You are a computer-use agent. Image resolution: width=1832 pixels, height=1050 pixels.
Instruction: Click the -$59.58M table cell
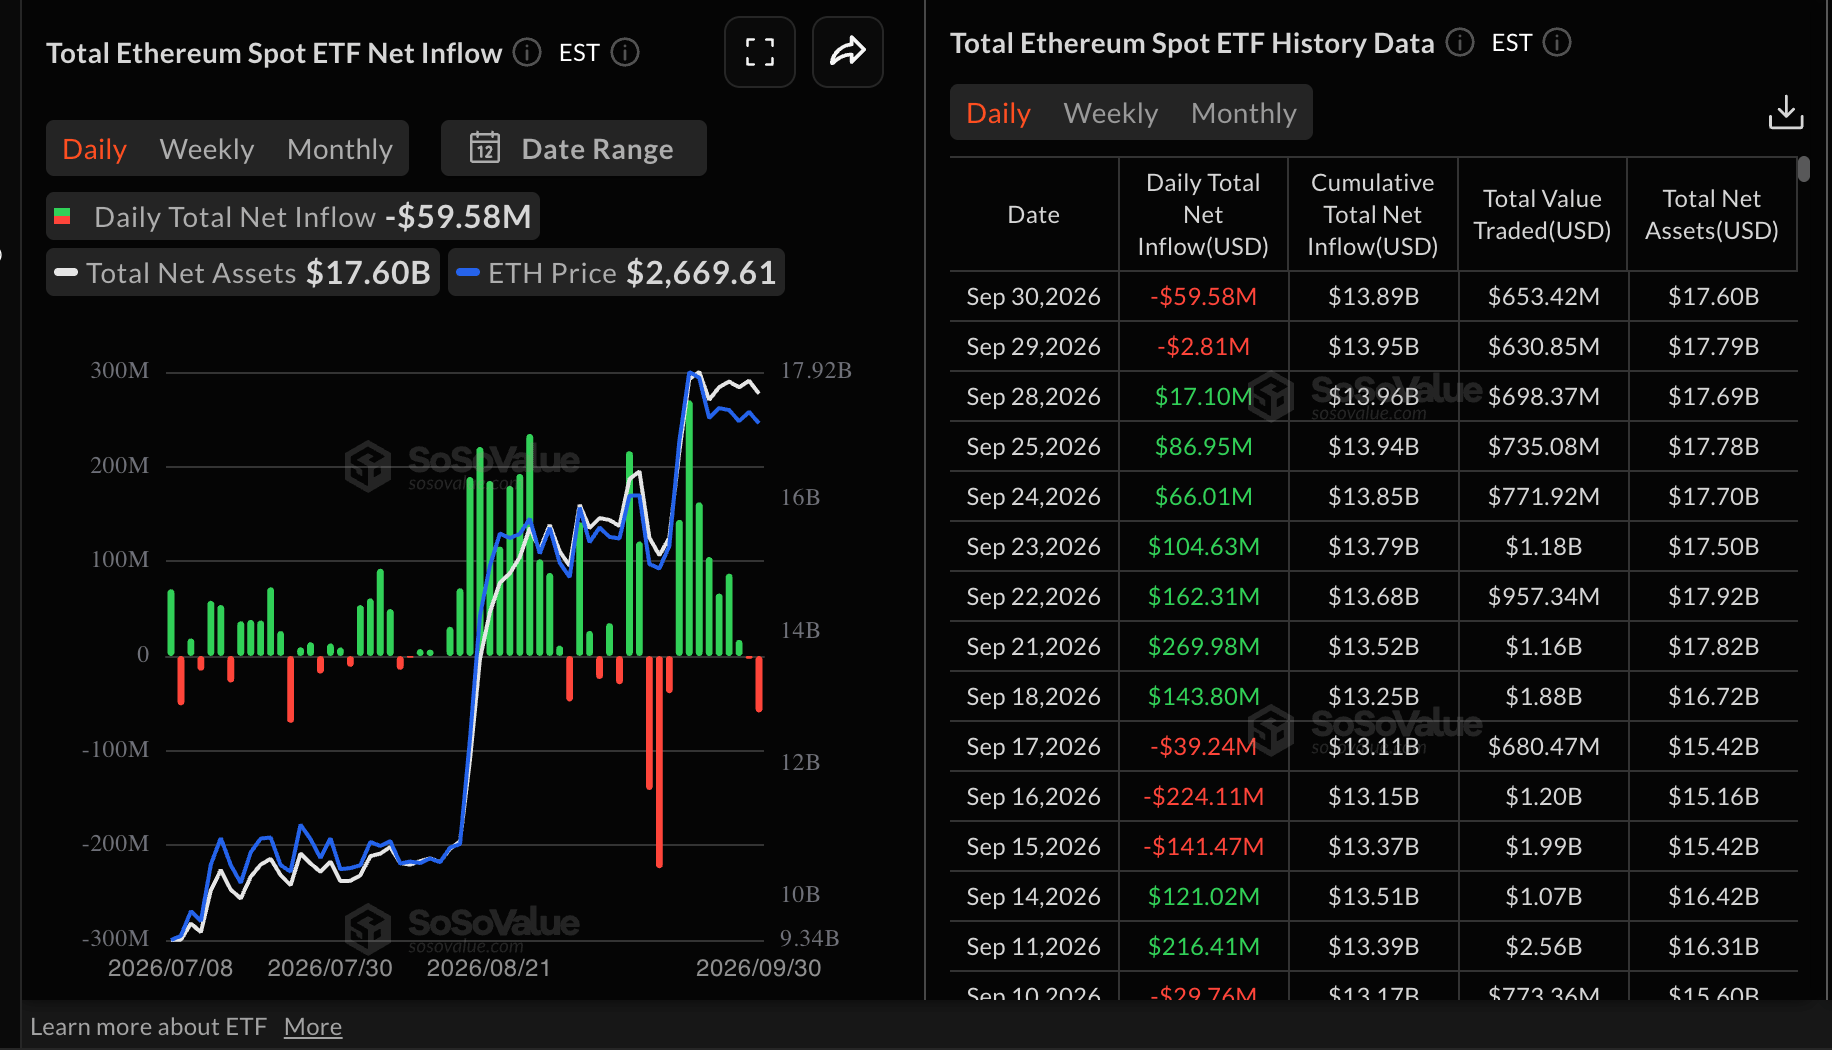1203,296
